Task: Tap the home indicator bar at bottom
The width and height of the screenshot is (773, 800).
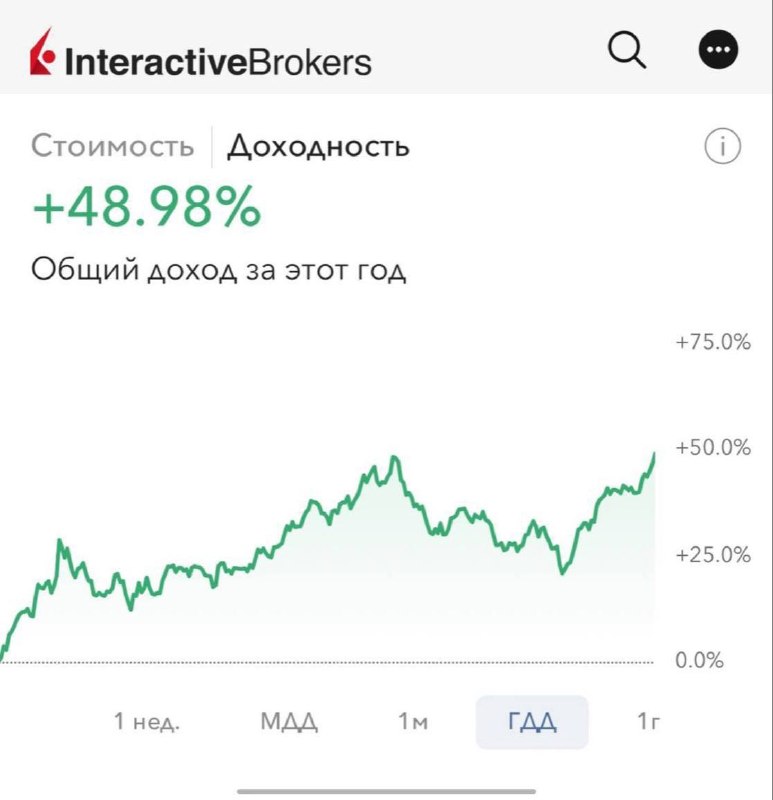Action: tap(386, 791)
